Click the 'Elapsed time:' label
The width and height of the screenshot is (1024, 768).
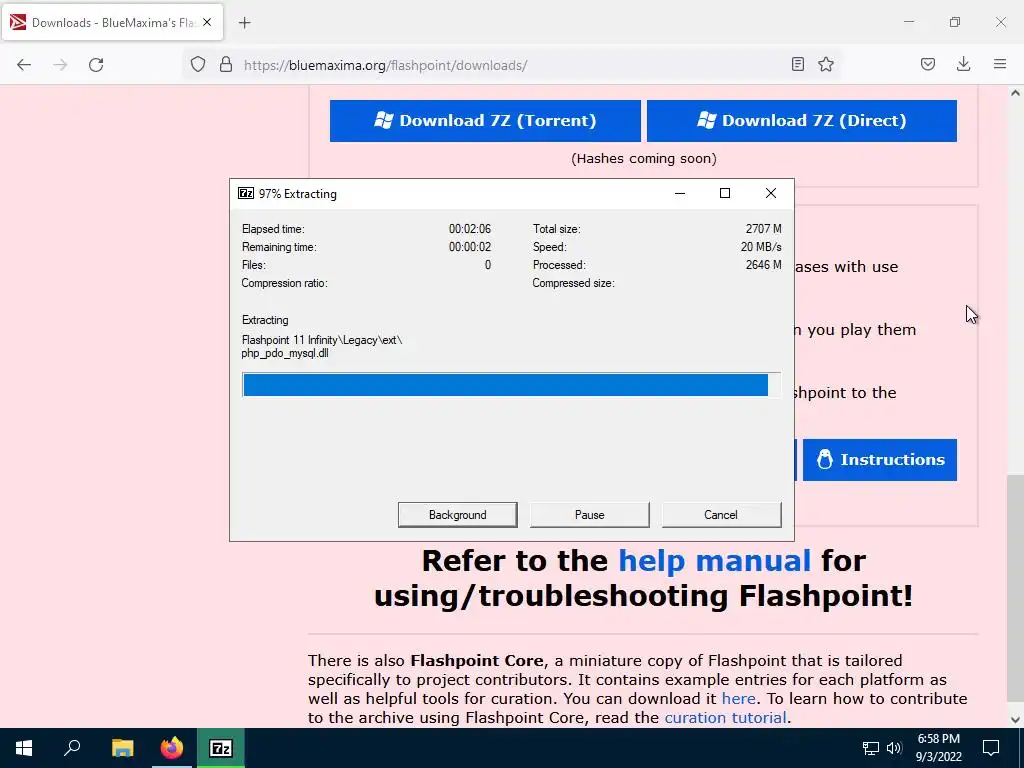273,229
